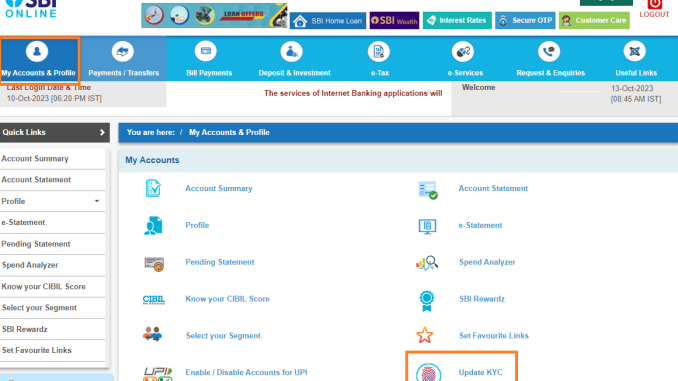The image size is (678, 381).
Task: Open Select your Segment main link
Action: point(223,336)
